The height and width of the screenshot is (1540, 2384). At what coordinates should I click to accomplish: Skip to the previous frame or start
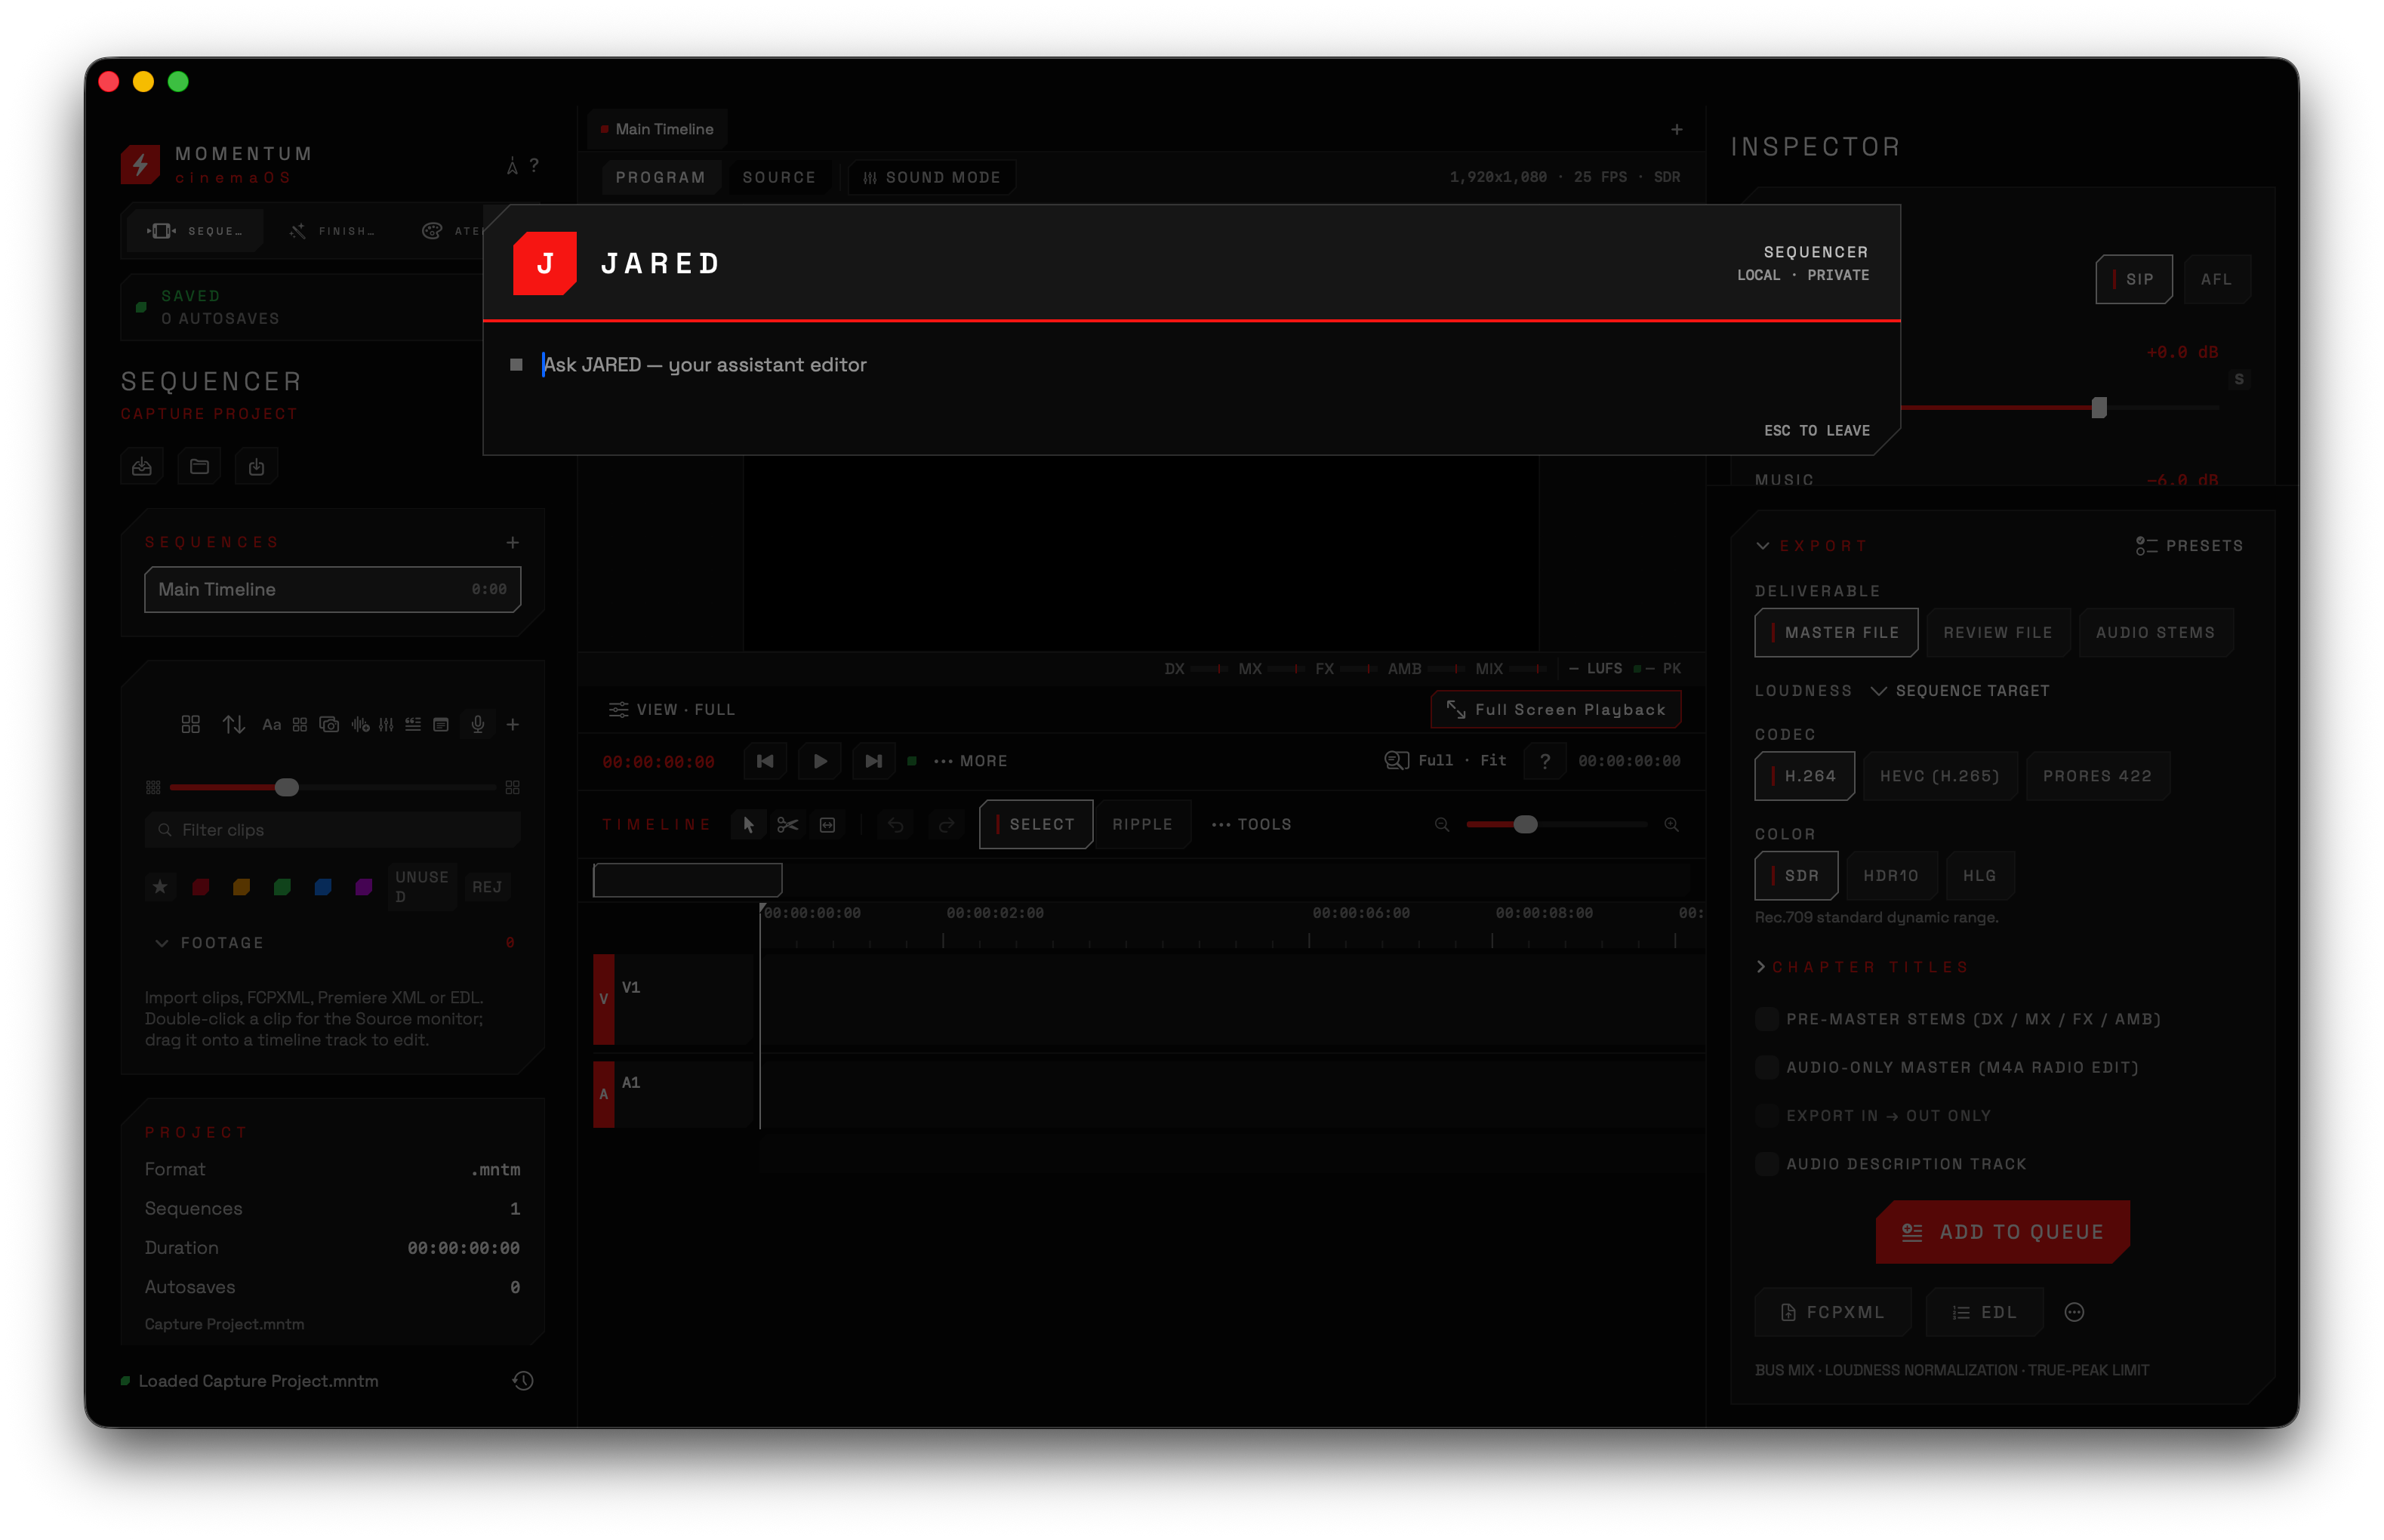click(x=765, y=761)
